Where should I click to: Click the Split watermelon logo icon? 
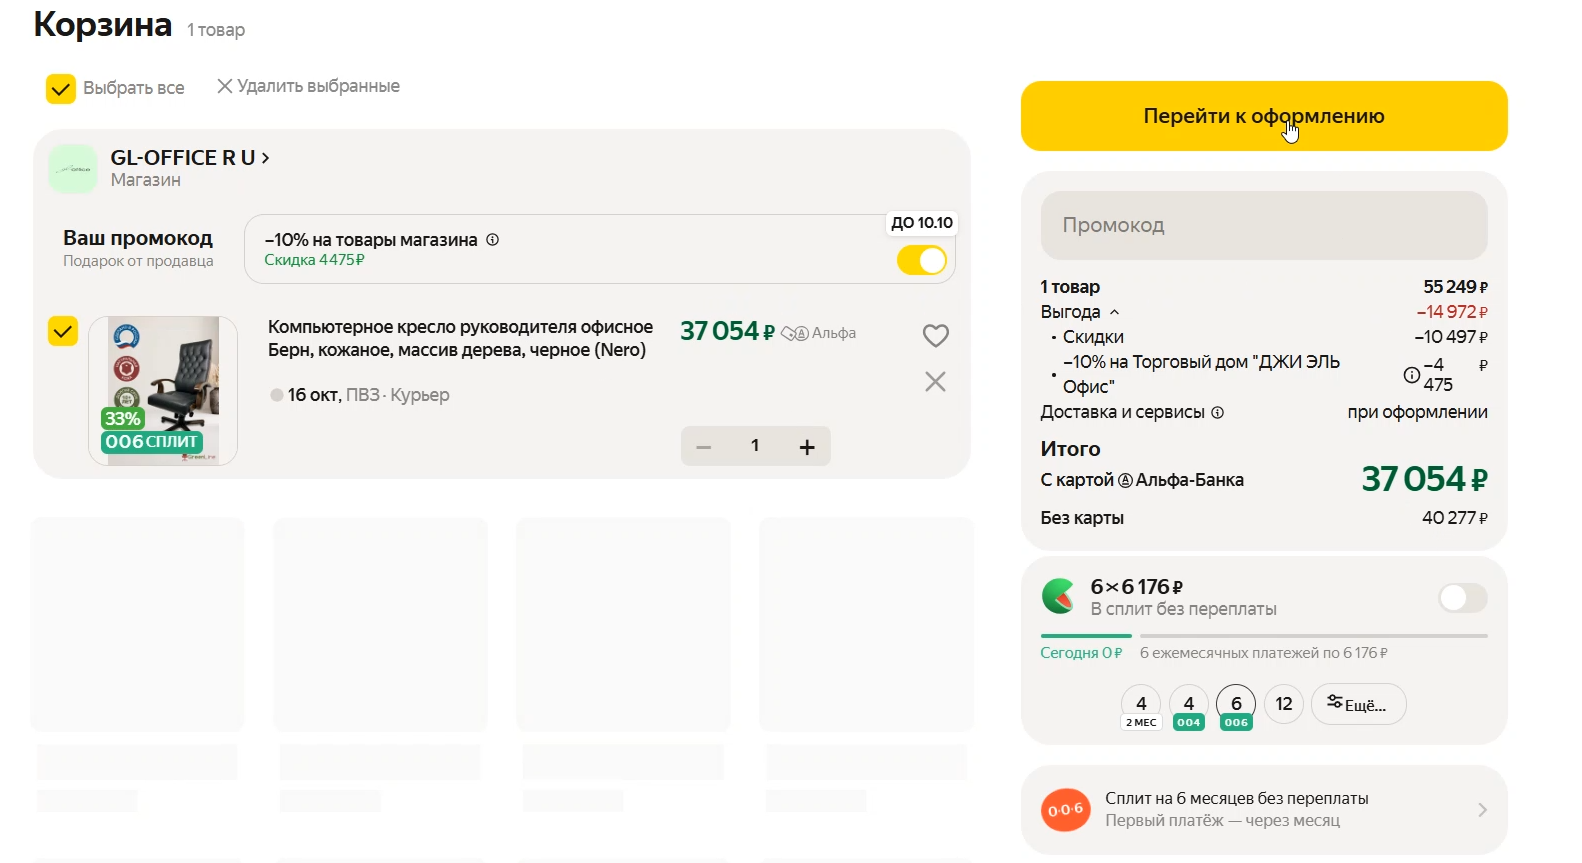coord(1059,596)
